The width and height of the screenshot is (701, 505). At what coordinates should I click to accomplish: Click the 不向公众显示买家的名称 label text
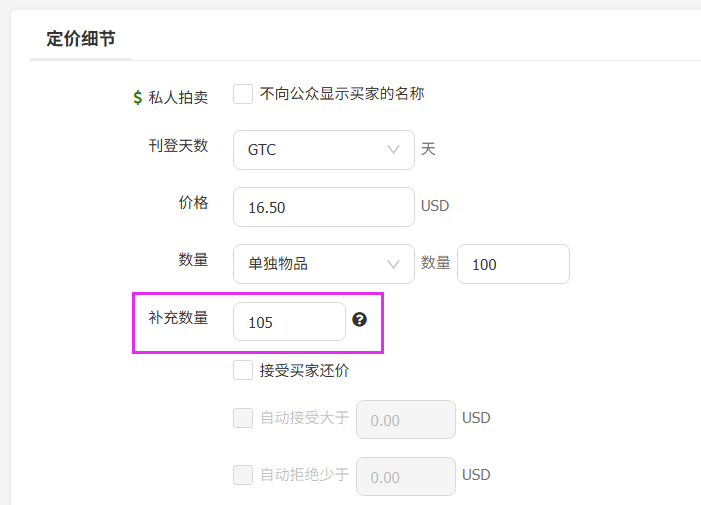[342, 94]
